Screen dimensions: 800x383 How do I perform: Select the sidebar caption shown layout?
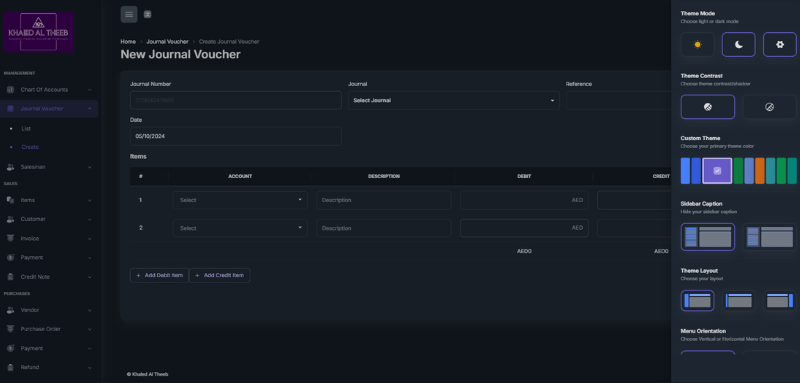(708, 237)
